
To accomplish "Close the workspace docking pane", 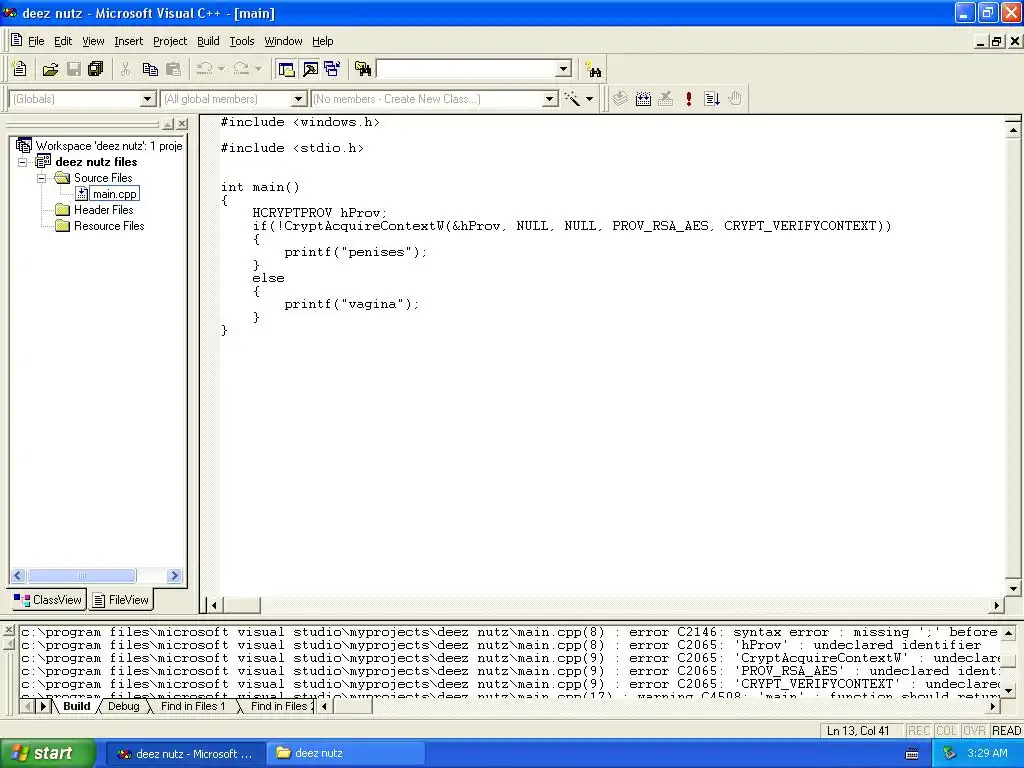I will [x=182, y=124].
